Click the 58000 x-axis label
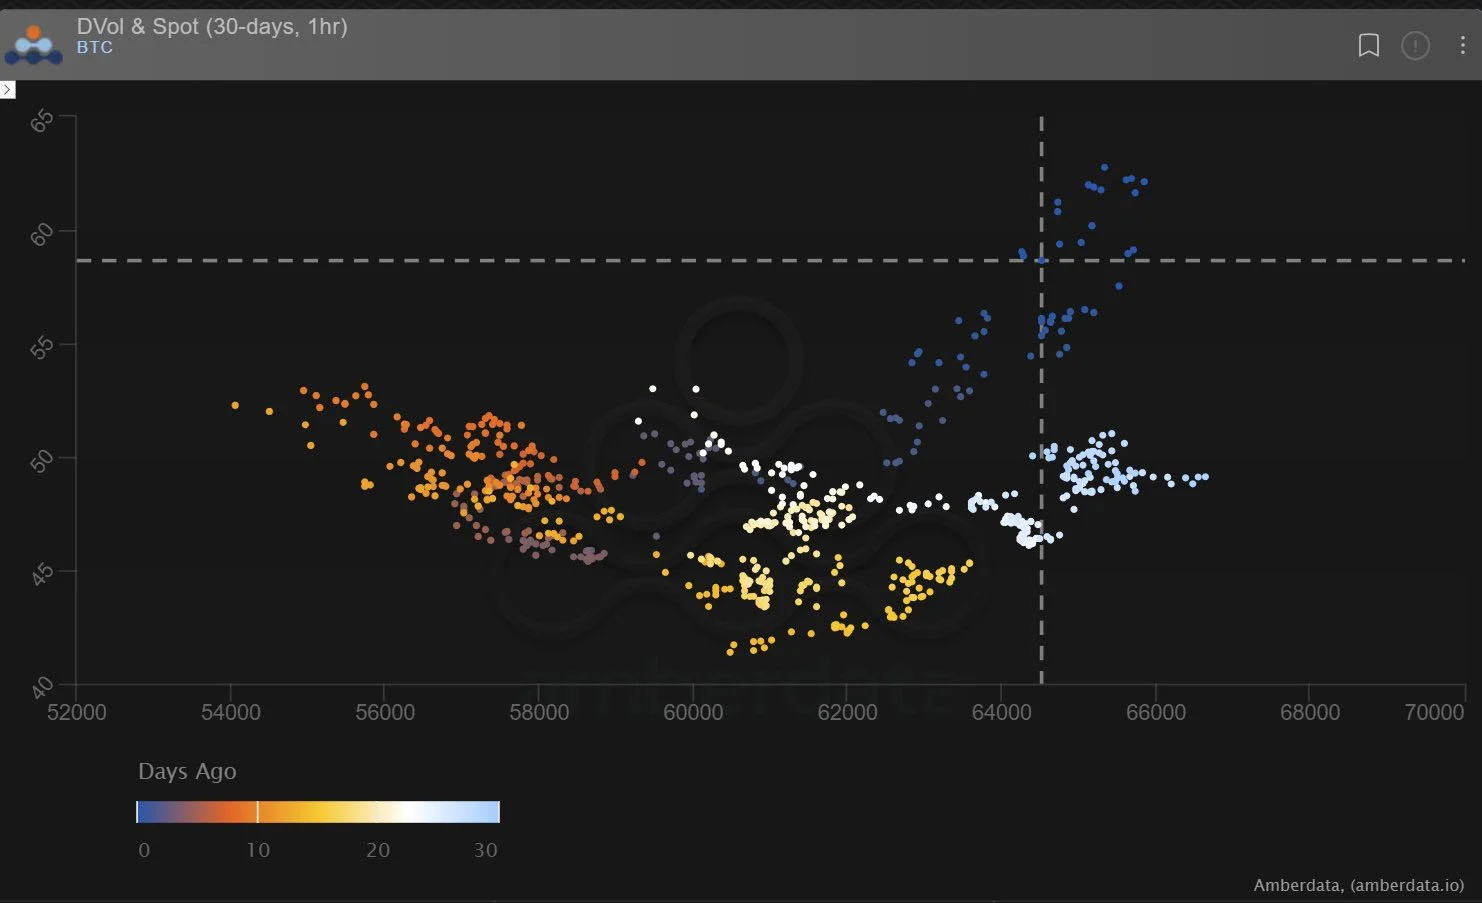Viewport: 1482px width, 903px height. tap(539, 712)
